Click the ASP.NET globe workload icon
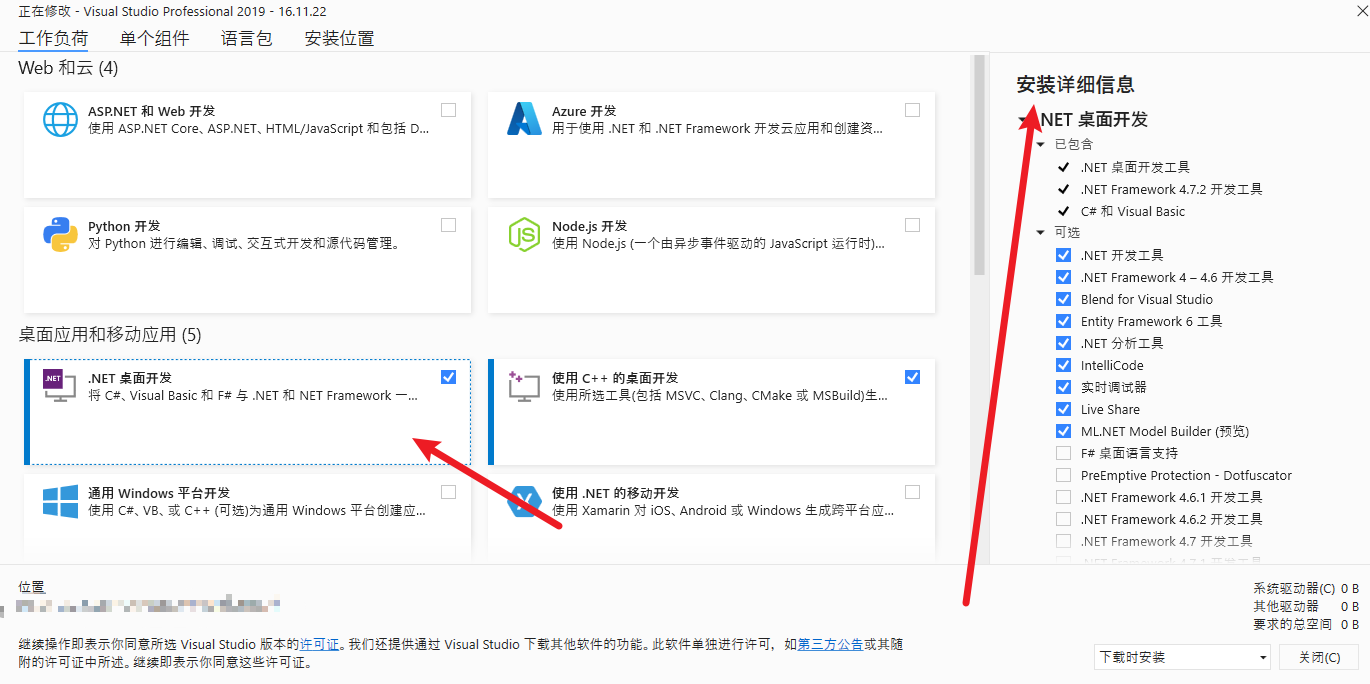This screenshot has height=684, width=1370. [x=60, y=119]
